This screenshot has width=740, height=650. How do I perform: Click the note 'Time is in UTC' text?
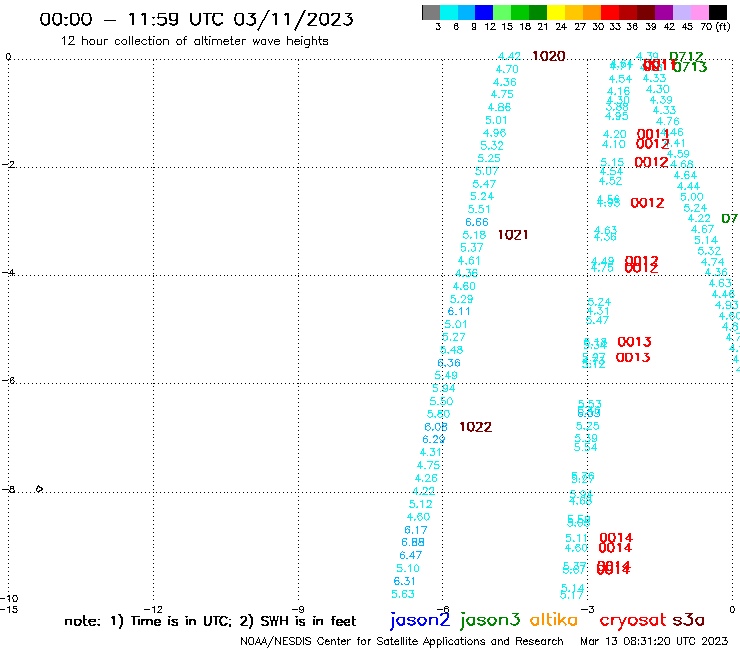[x=181, y=621]
